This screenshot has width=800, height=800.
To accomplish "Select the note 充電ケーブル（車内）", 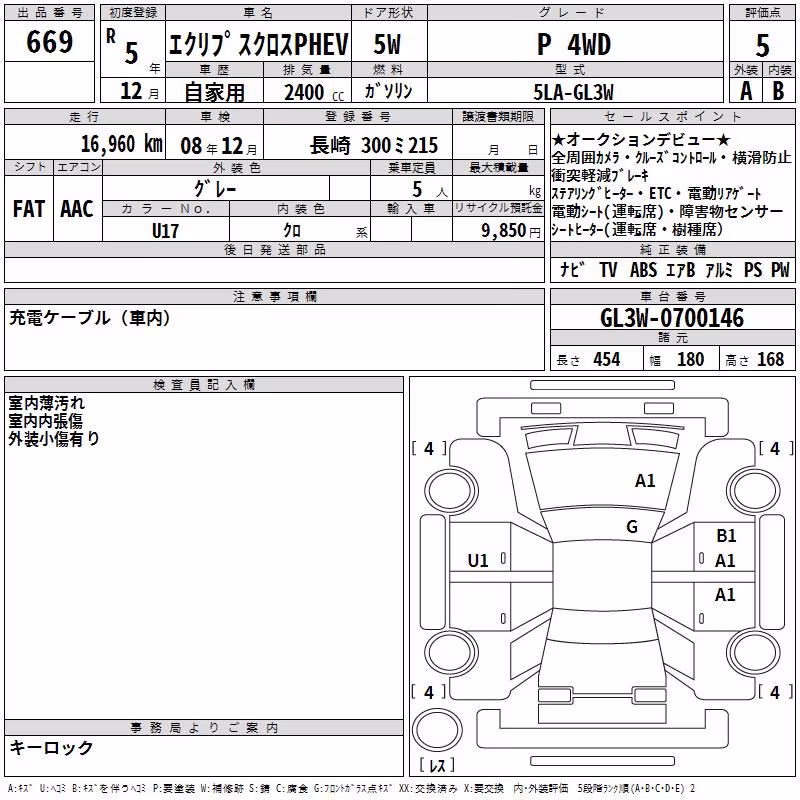I will 90,318.
